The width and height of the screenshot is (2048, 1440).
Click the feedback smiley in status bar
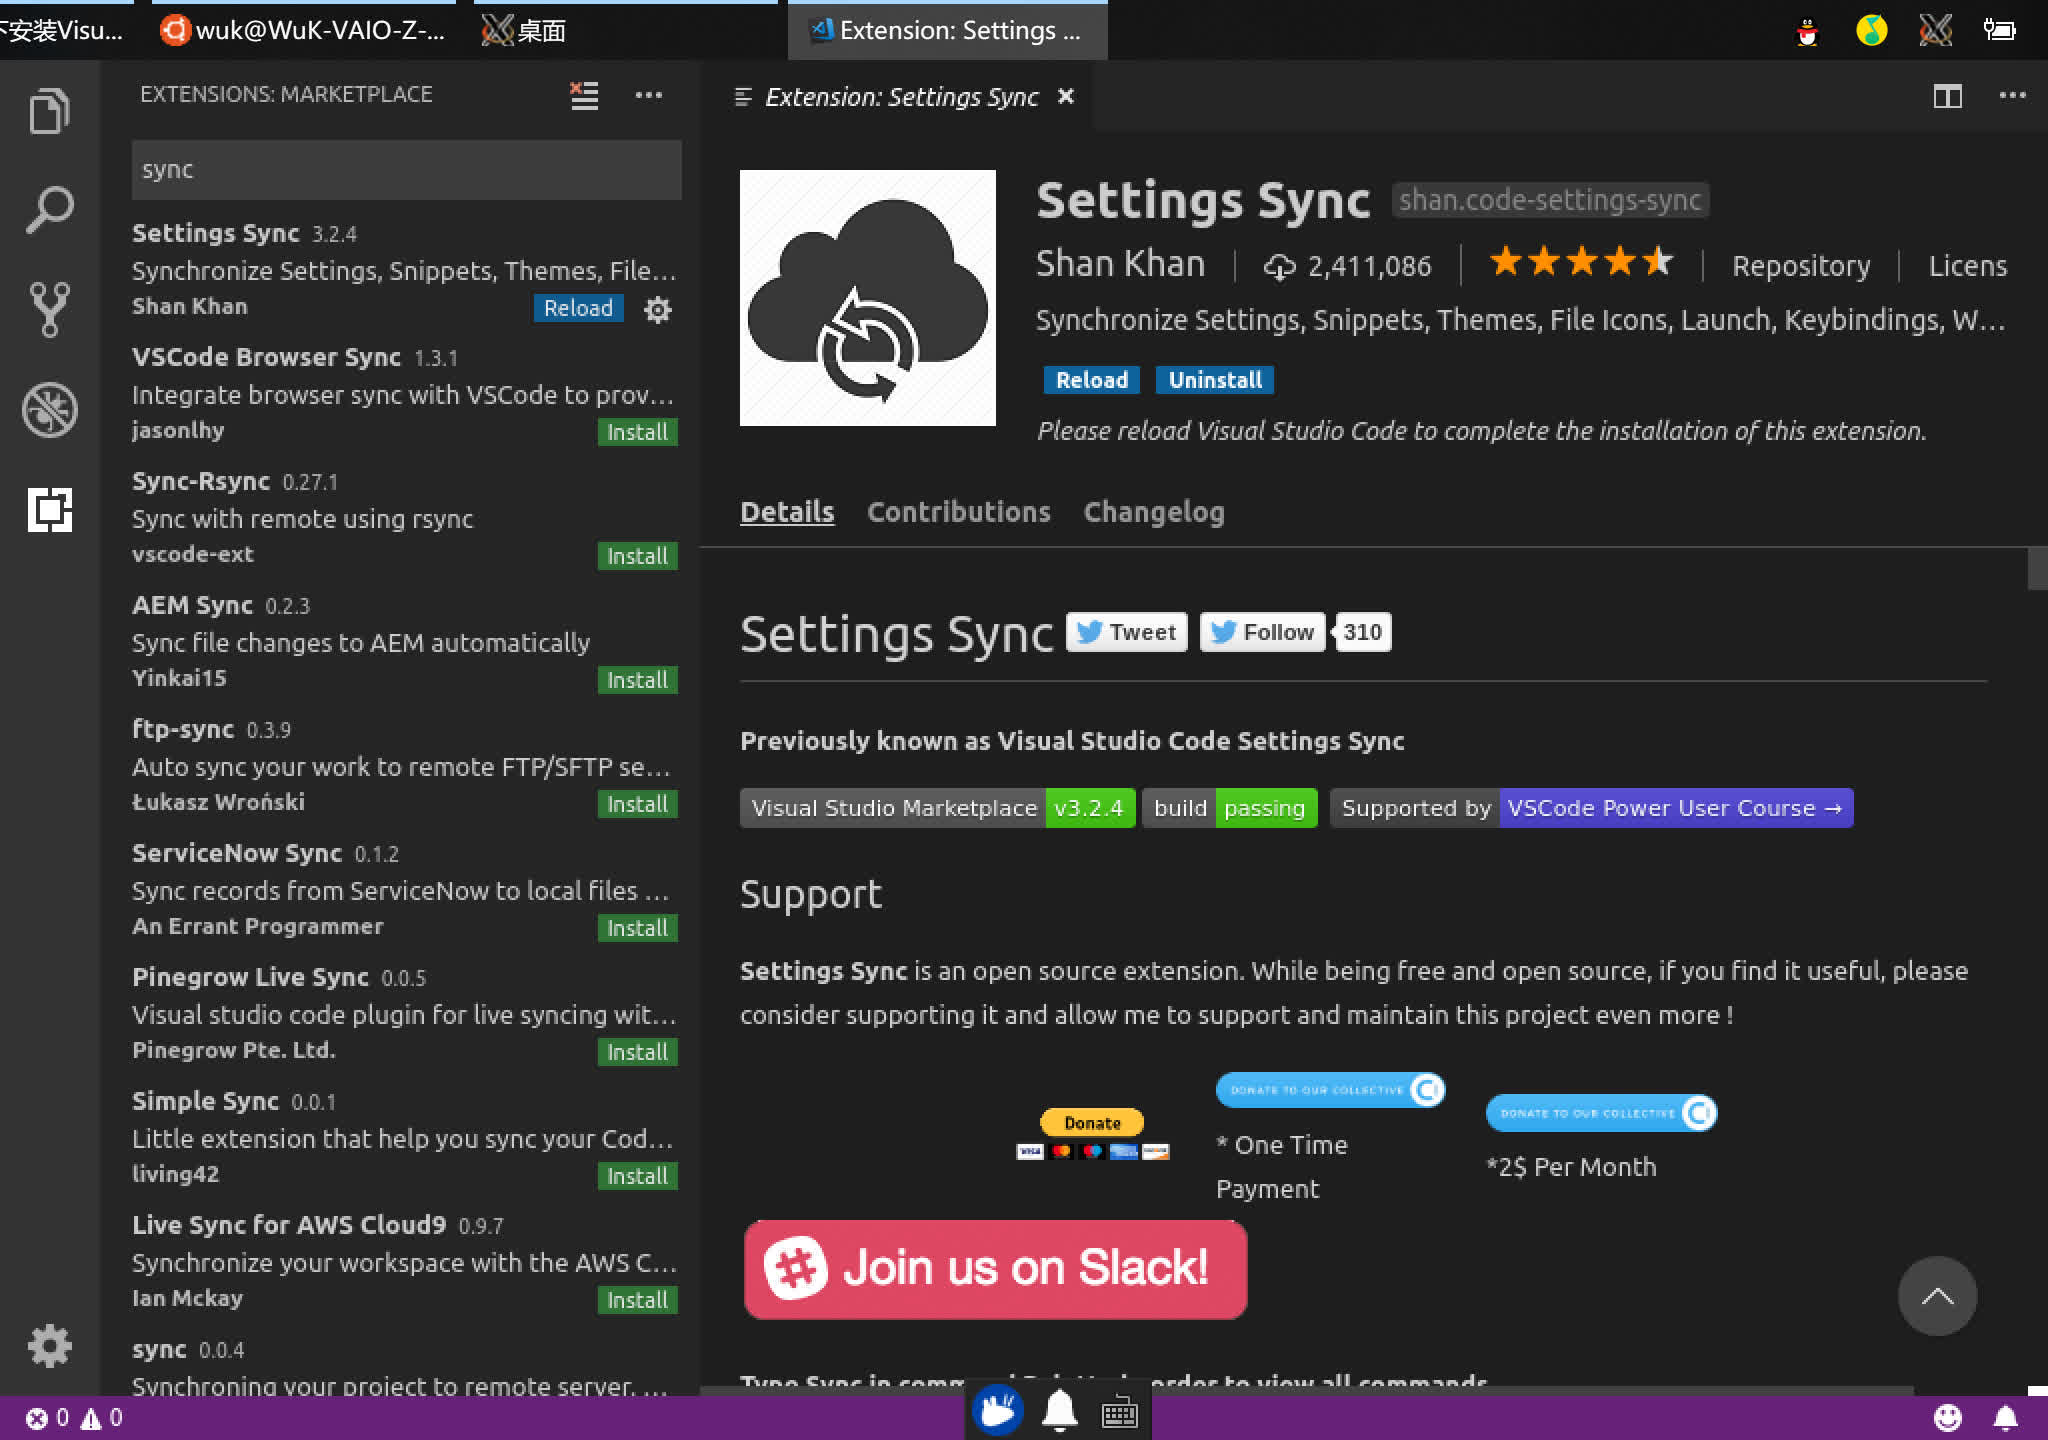(x=1947, y=1417)
